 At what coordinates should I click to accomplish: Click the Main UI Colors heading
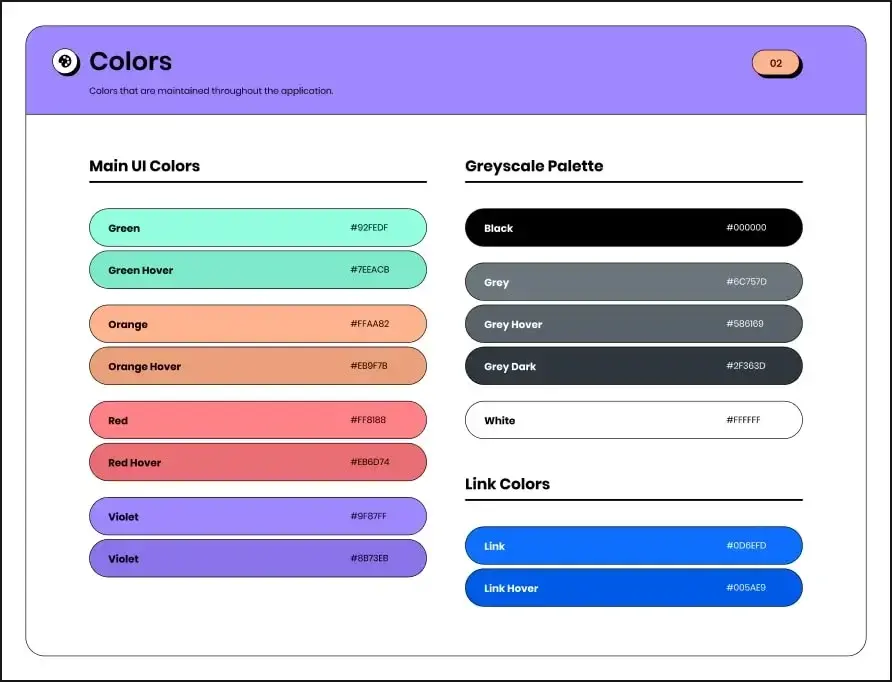tap(145, 166)
